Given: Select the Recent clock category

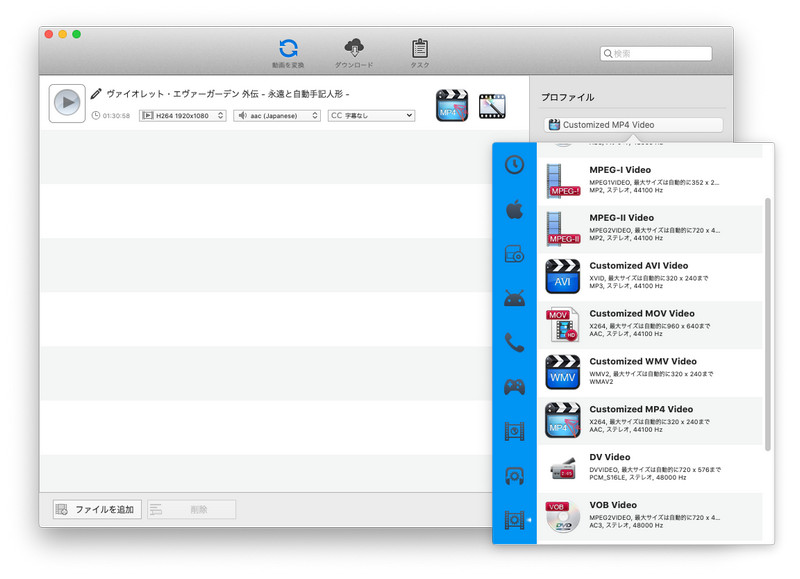Looking at the screenshot, I should 514,165.
